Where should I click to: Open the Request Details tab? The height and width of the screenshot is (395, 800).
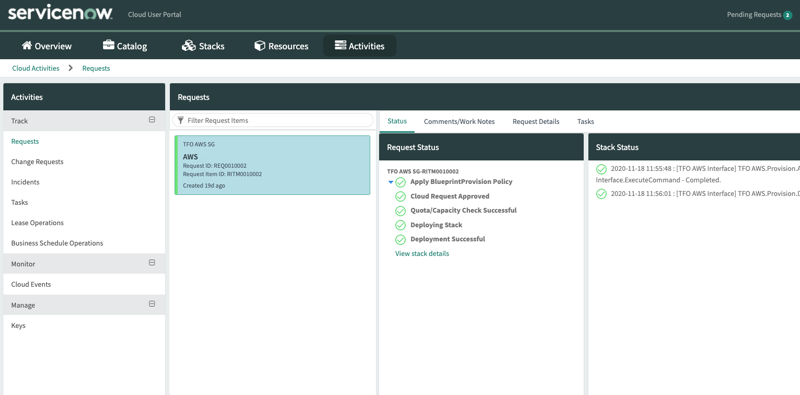pos(536,121)
